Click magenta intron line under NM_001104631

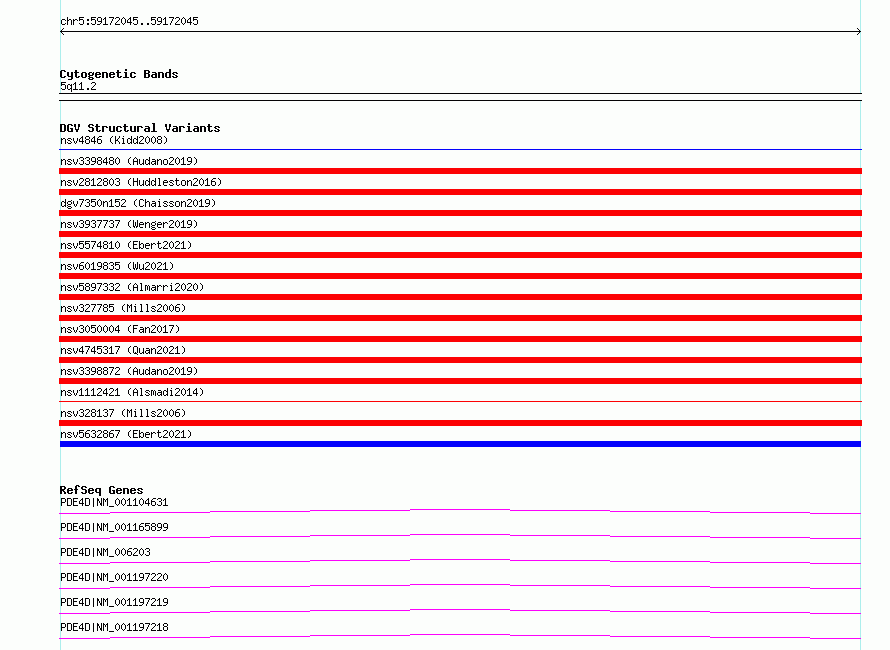460,511
